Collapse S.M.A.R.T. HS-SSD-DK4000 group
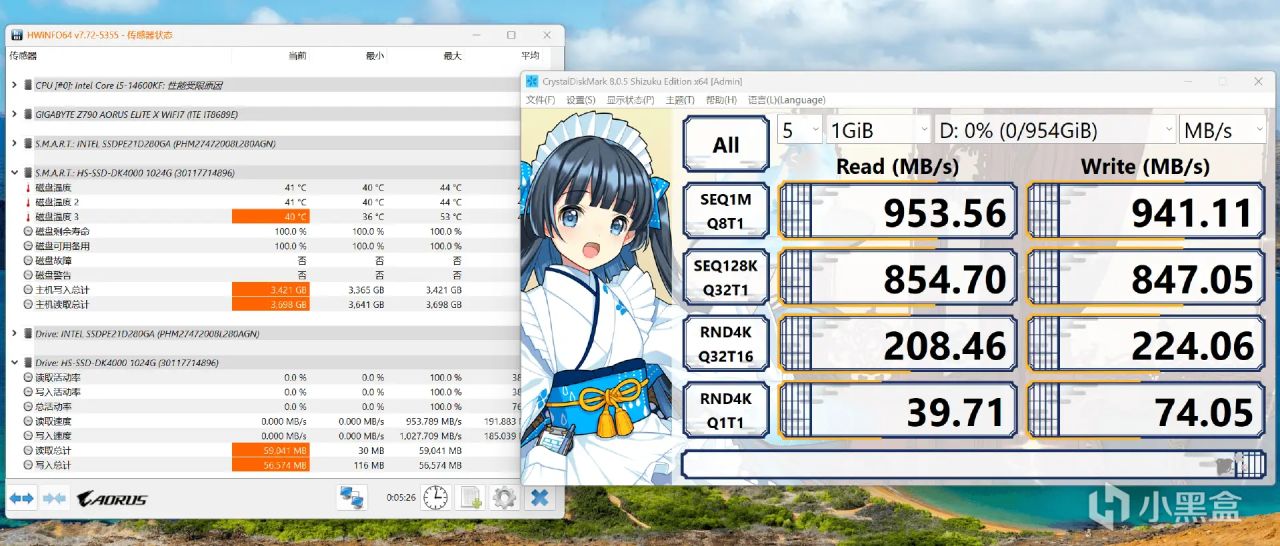The height and width of the screenshot is (546, 1280). click(14, 173)
